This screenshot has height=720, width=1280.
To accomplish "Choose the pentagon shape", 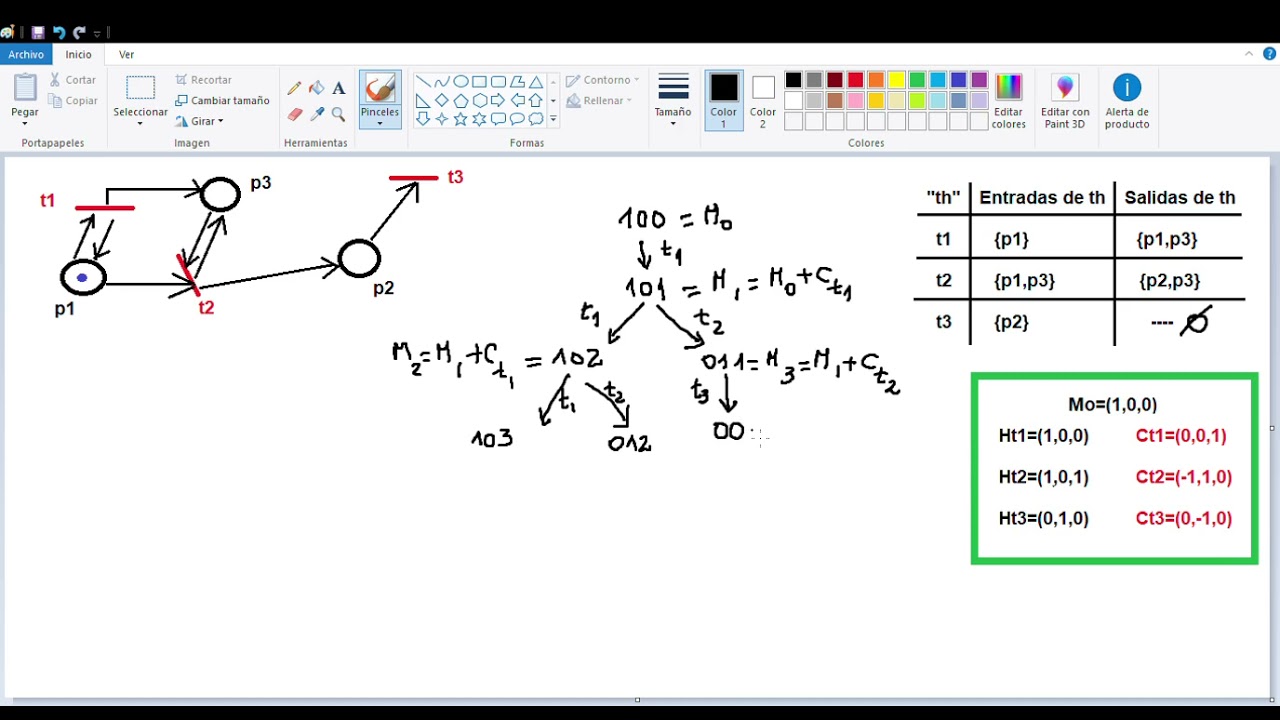I will [x=461, y=101].
